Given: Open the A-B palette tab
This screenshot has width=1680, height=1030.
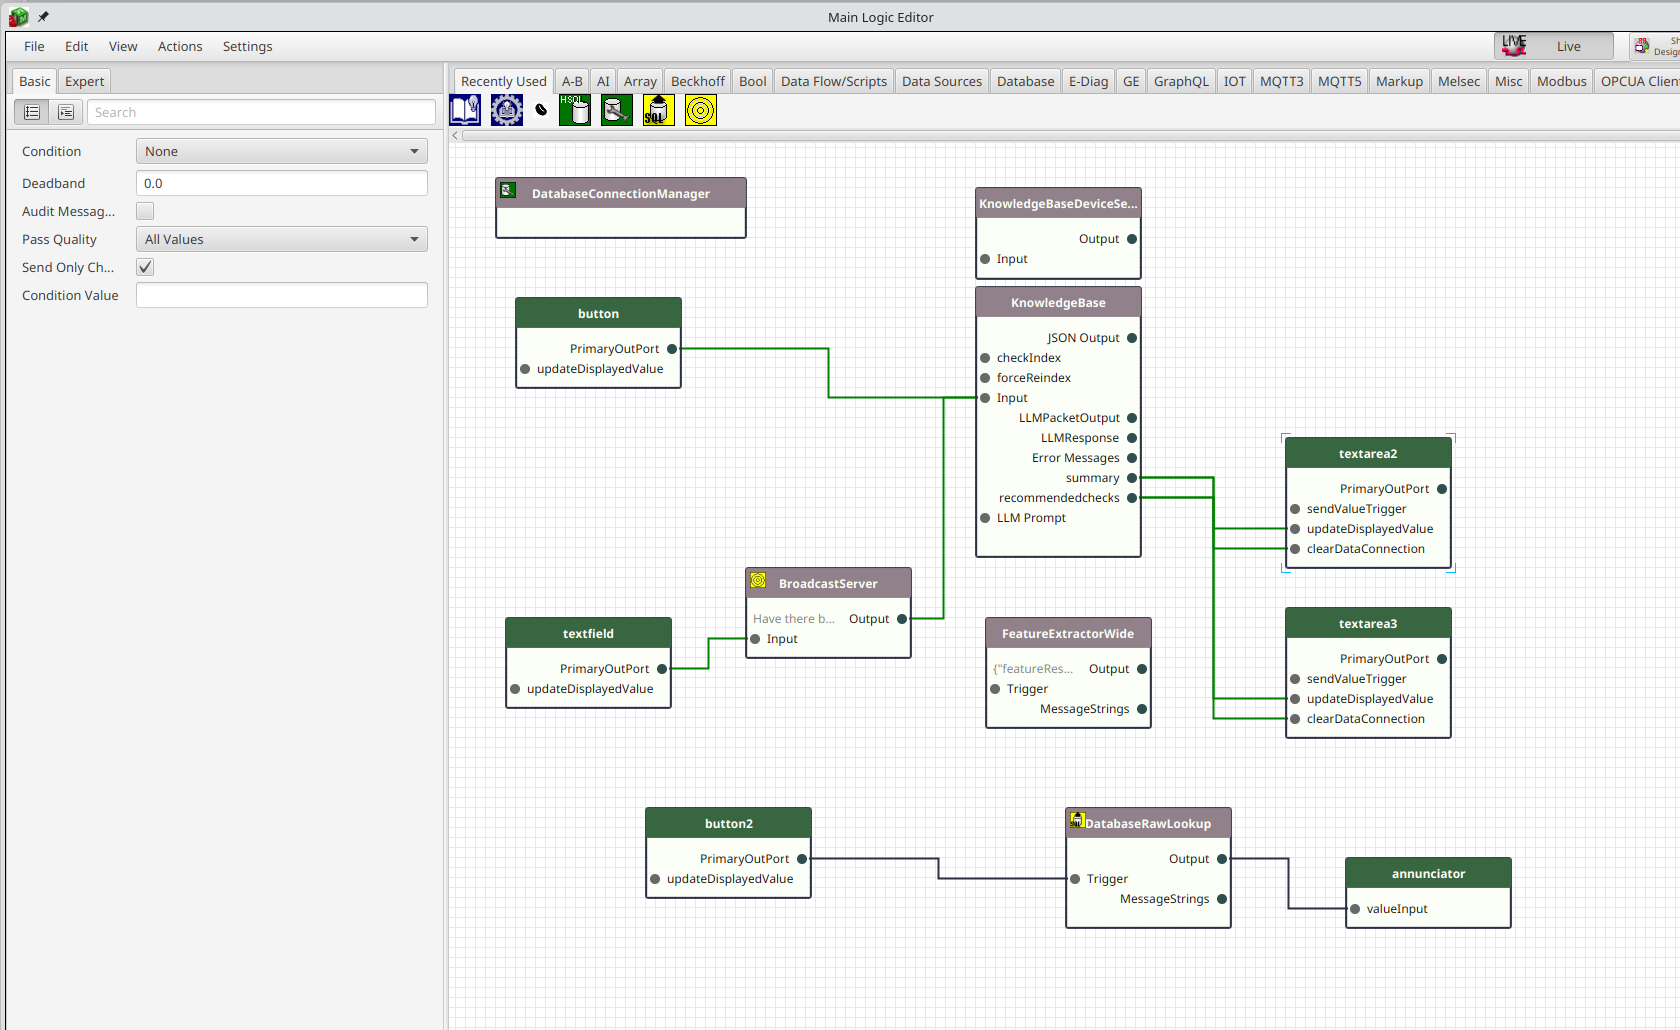Looking at the screenshot, I should point(572,81).
